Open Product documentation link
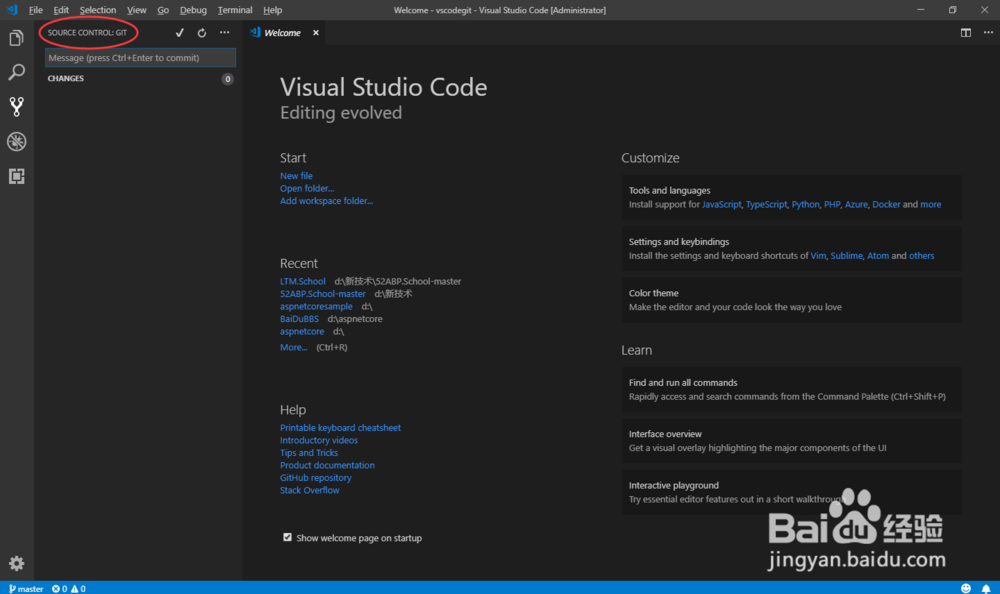Viewport: 1000px width, 594px height. point(327,465)
